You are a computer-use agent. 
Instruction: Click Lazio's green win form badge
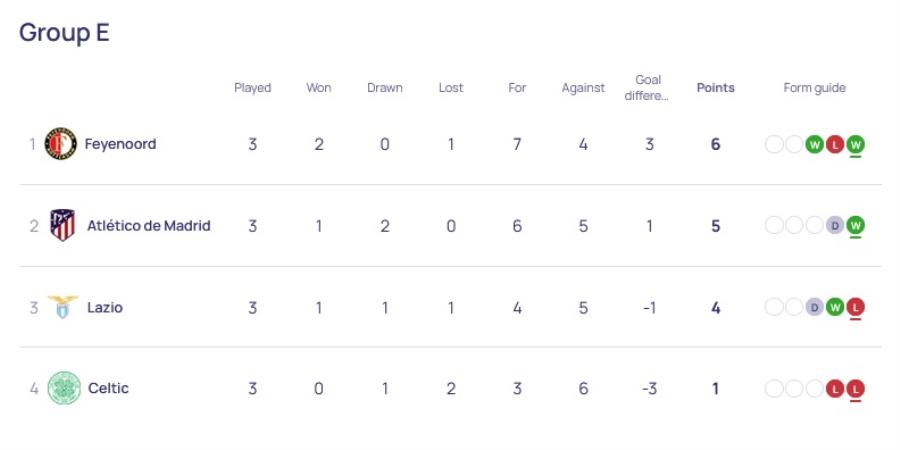click(835, 308)
